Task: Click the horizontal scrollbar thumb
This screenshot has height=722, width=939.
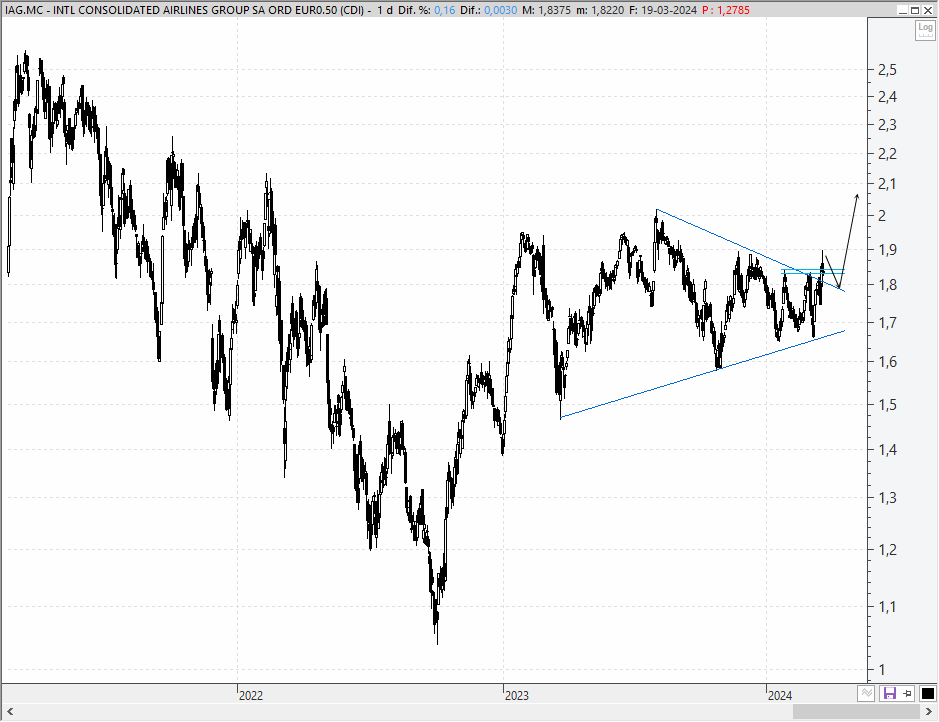Action: [x=856, y=712]
